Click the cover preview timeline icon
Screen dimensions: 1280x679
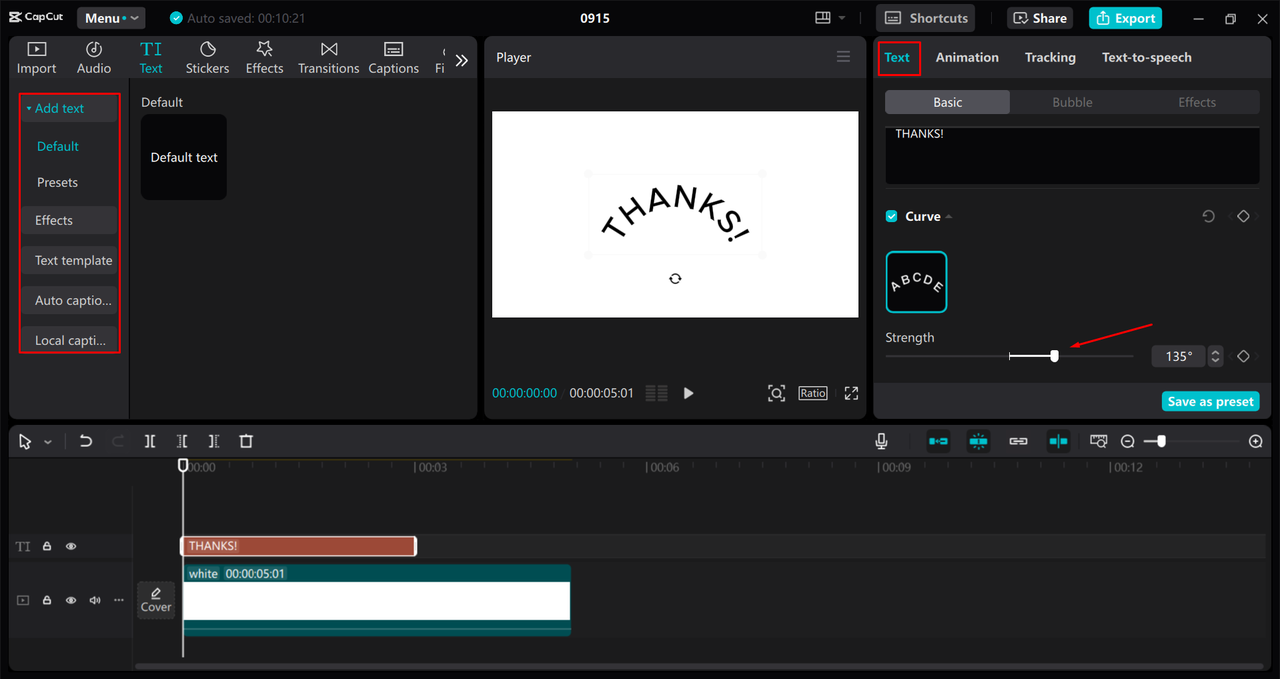pyautogui.click(x=1099, y=441)
